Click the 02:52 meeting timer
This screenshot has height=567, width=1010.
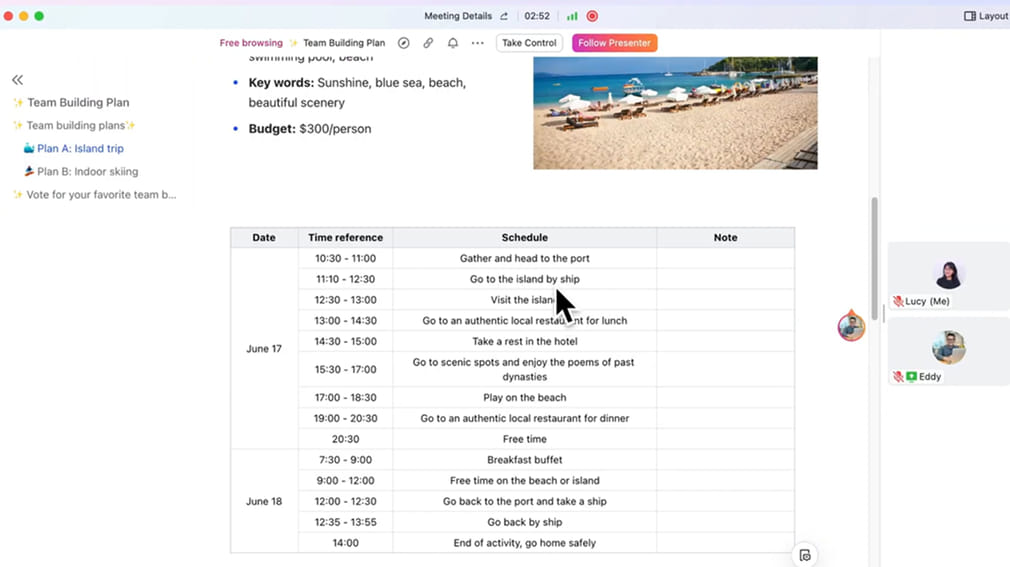(x=537, y=16)
